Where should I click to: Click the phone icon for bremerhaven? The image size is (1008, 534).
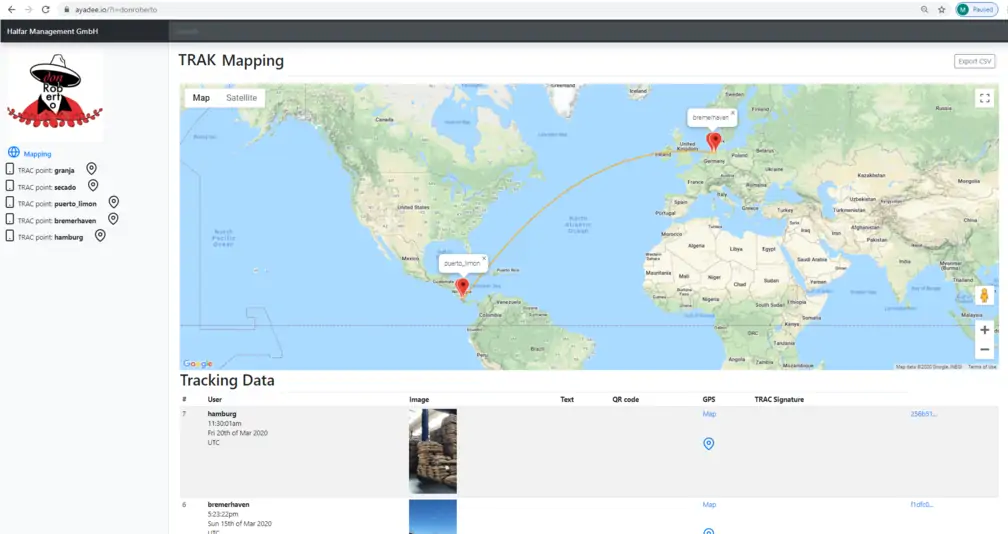tap(10, 219)
